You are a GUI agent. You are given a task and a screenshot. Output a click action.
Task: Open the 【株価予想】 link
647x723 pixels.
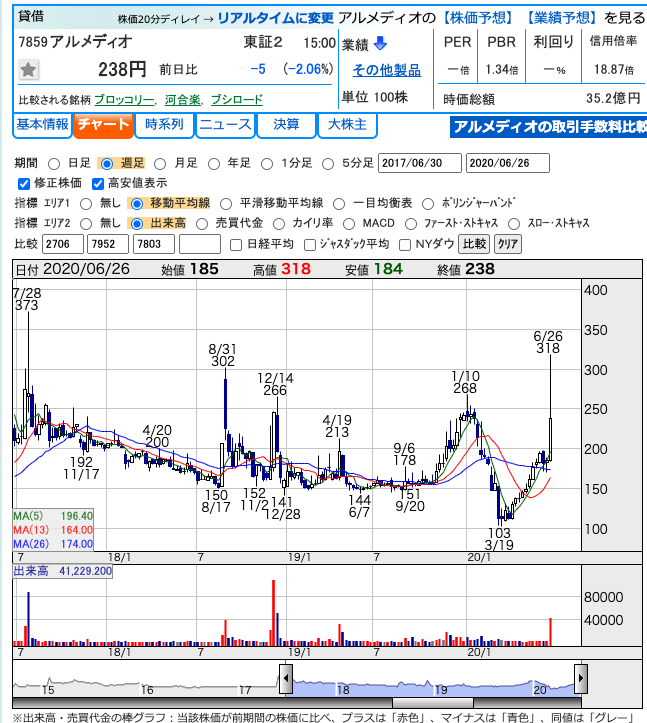pyautogui.click(x=478, y=18)
